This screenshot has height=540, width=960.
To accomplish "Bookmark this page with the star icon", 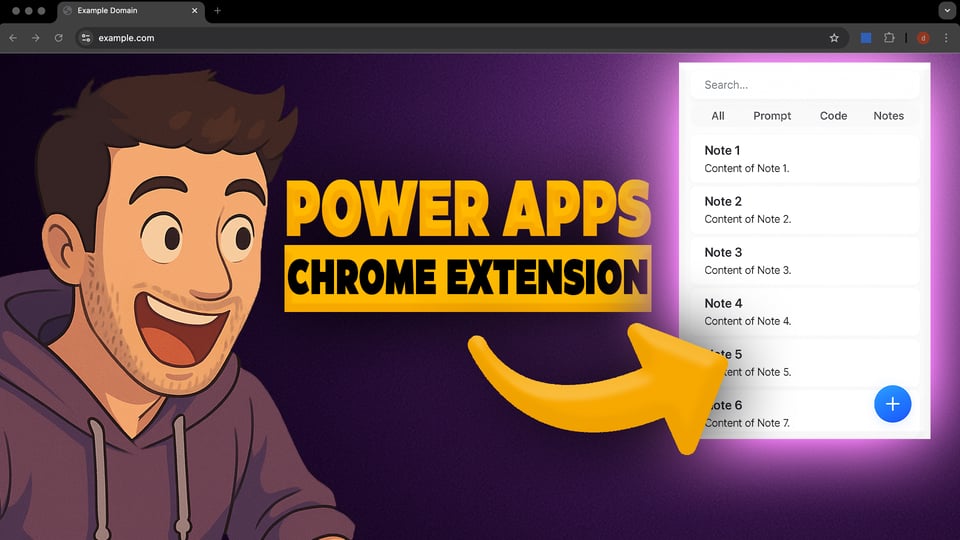I will 834,38.
